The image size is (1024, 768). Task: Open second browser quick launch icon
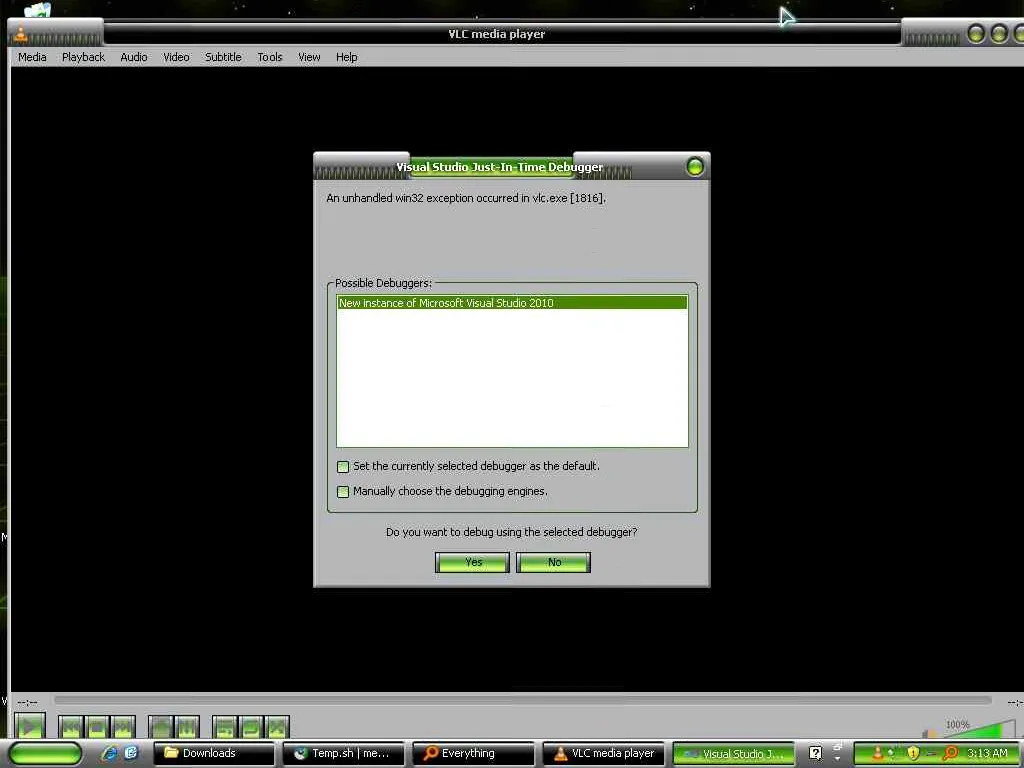point(131,753)
